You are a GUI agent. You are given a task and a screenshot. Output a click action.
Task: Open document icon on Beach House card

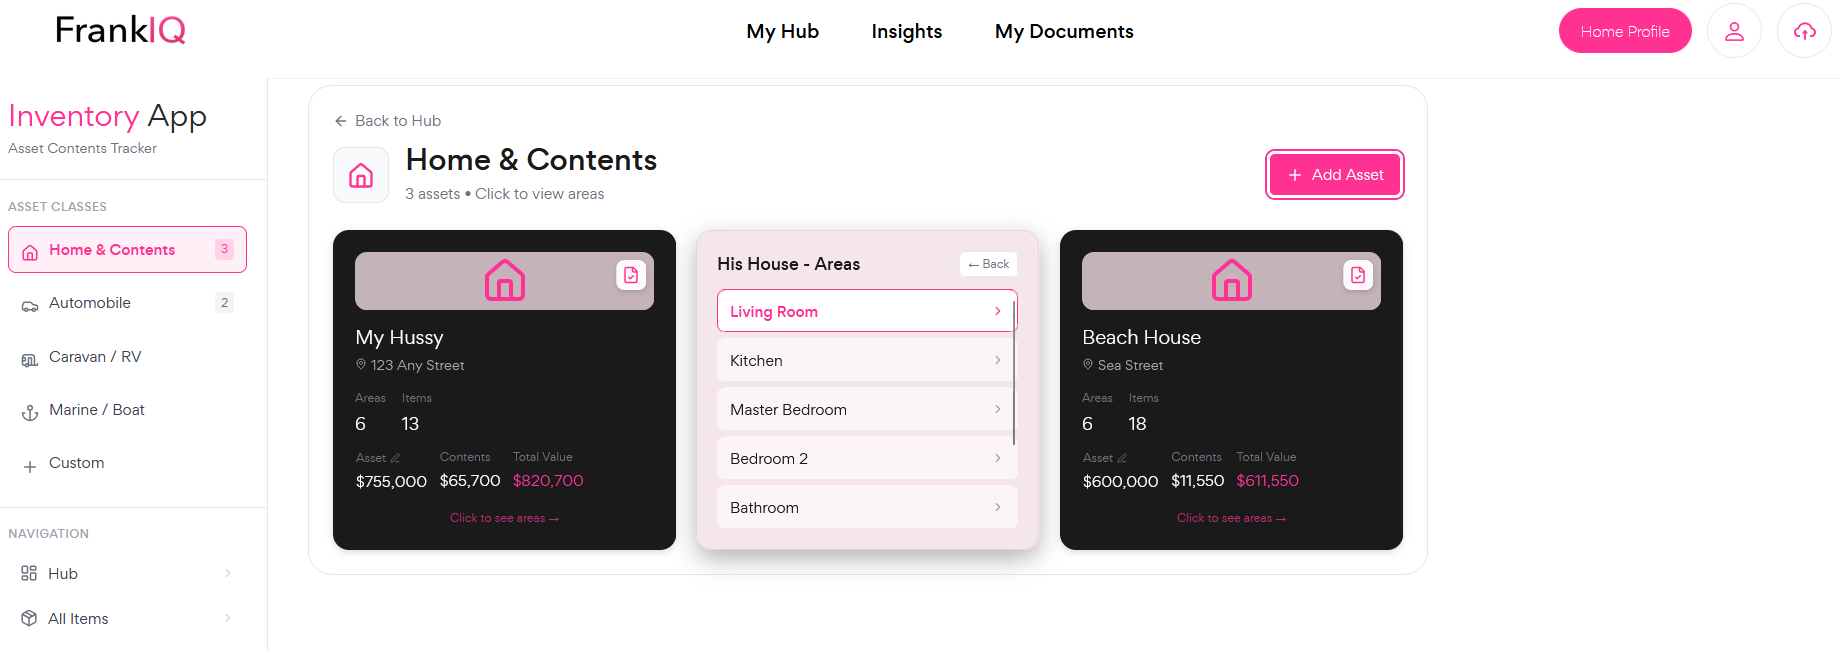pos(1358,275)
